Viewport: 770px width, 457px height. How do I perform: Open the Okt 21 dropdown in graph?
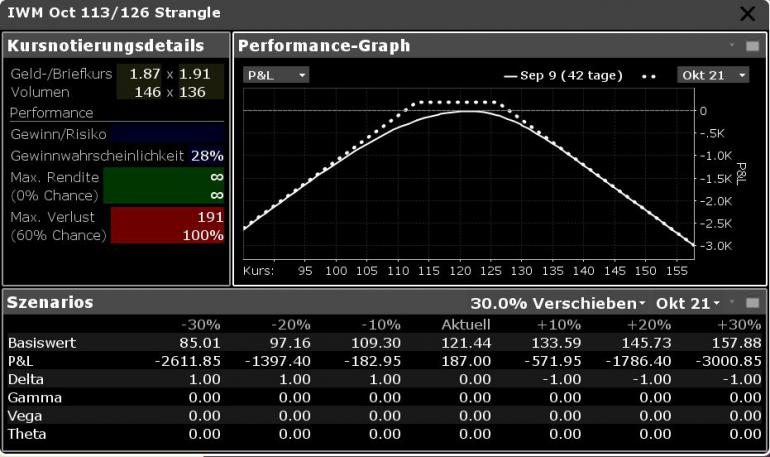pyautogui.click(x=713, y=75)
